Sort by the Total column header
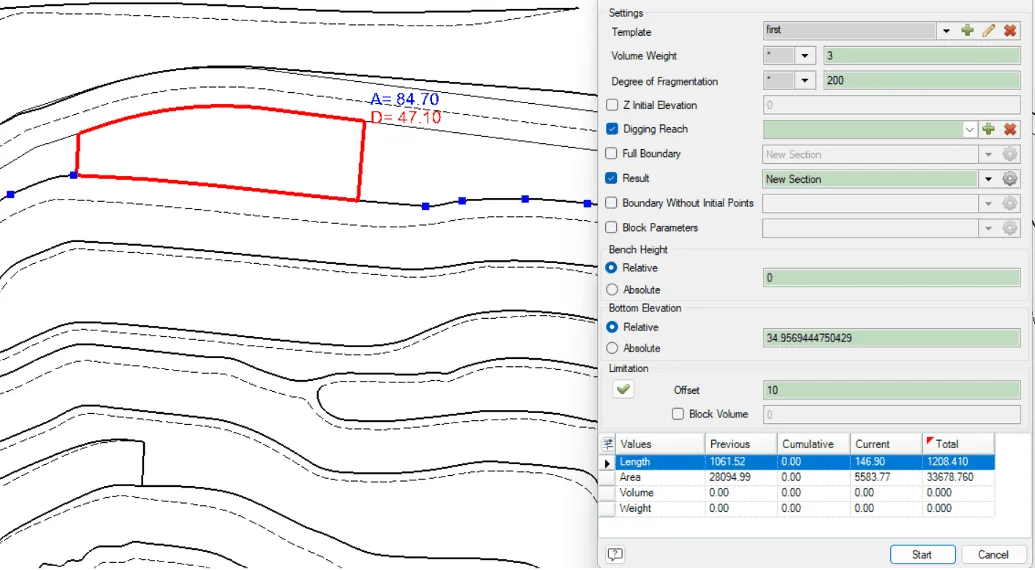 tap(958, 444)
